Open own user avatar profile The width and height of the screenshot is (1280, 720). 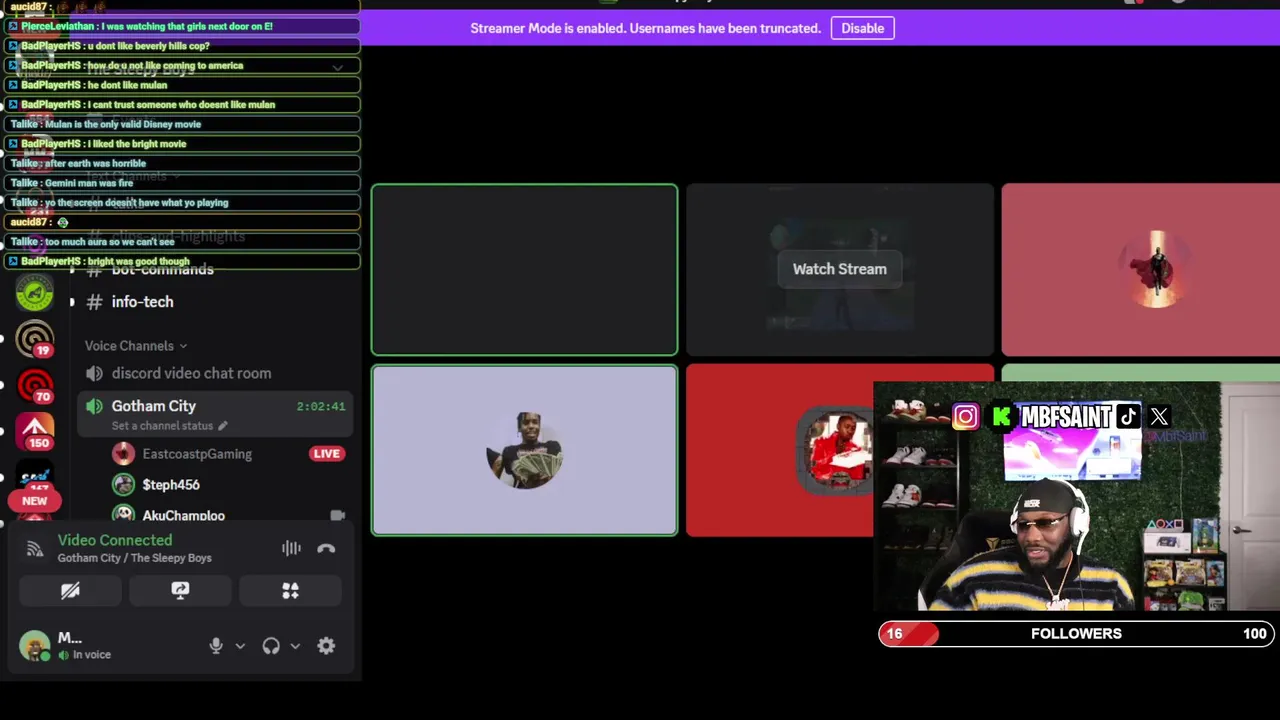[35, 646]
